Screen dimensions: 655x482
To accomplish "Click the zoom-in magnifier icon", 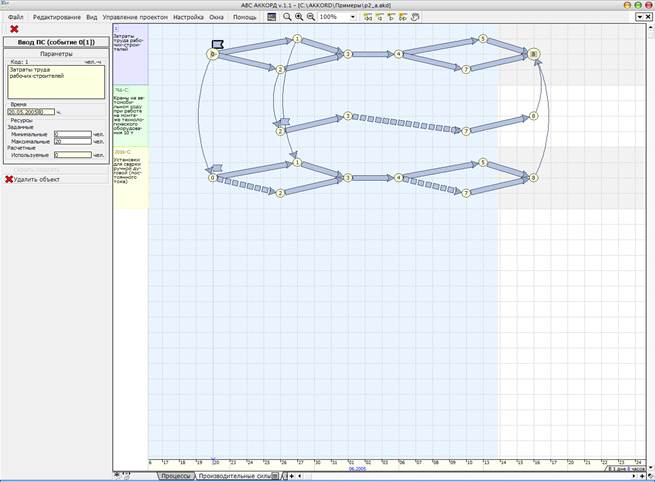I will (299, 17).
